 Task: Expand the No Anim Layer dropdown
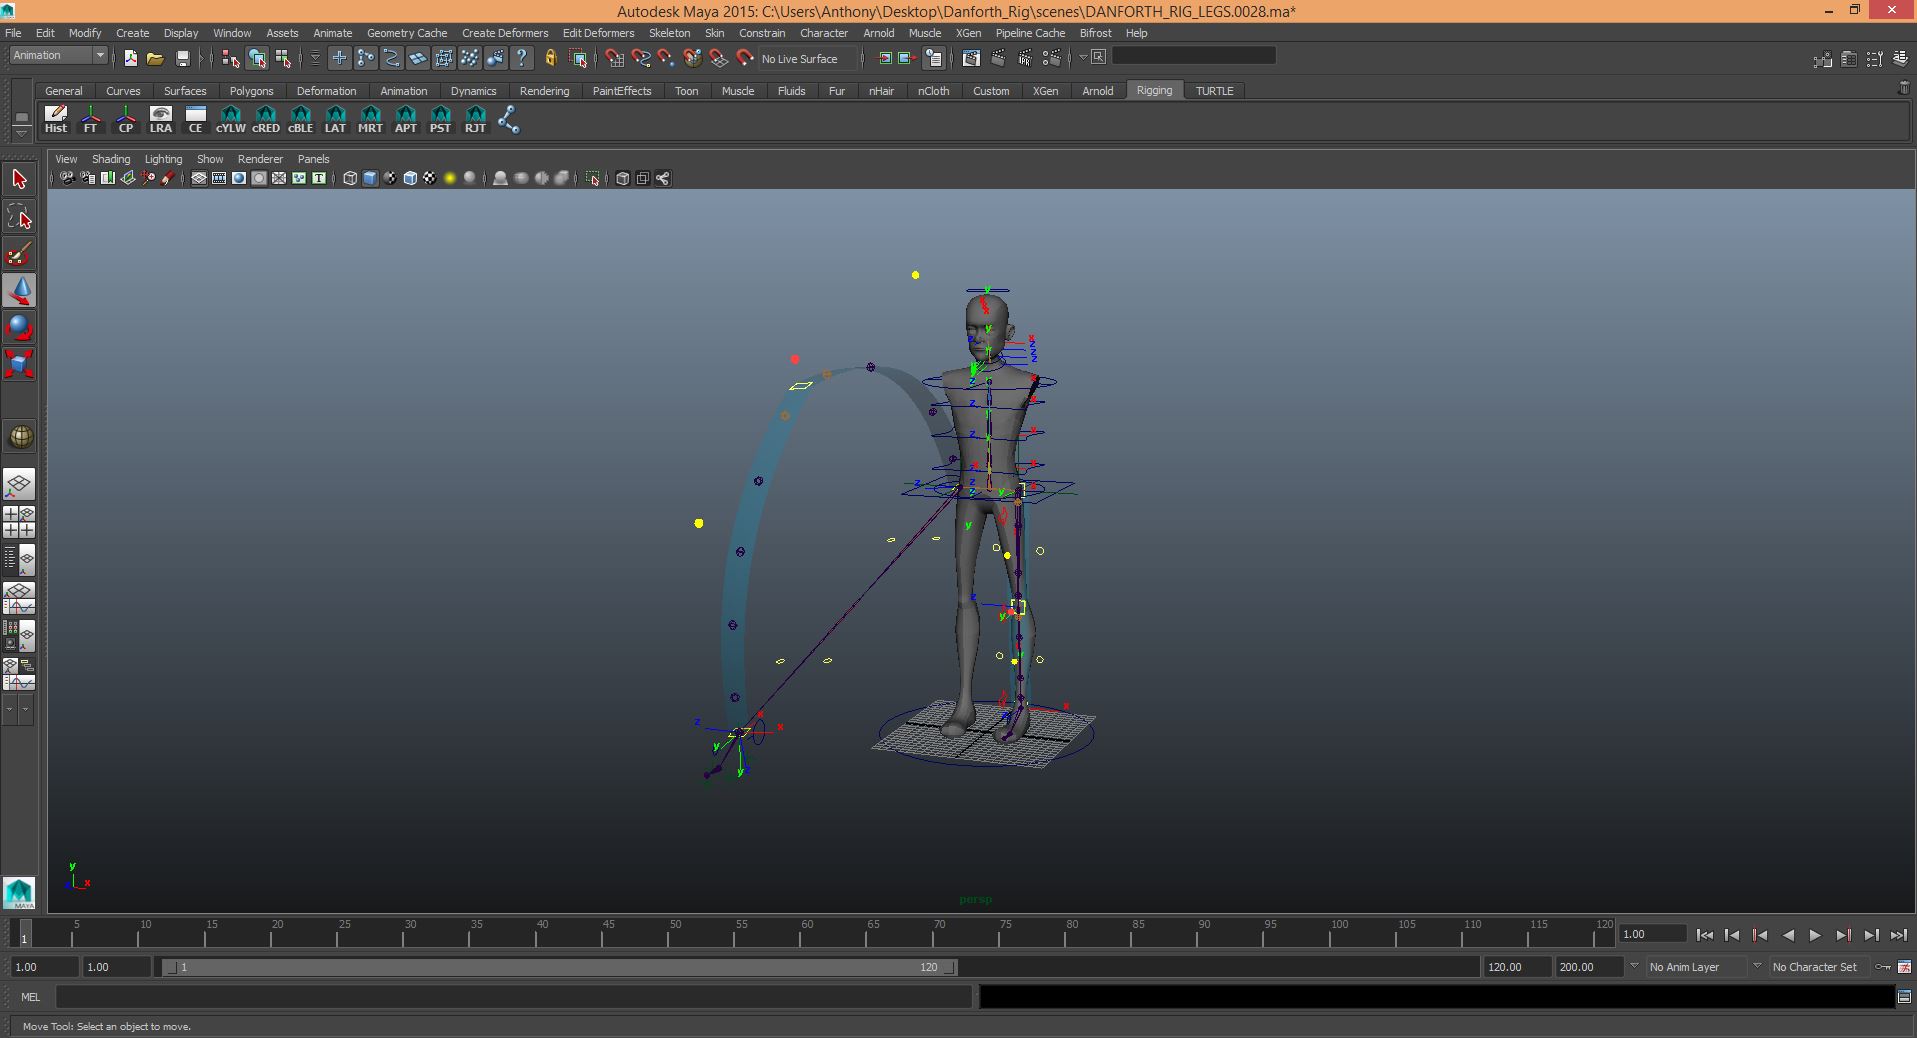1695,967
